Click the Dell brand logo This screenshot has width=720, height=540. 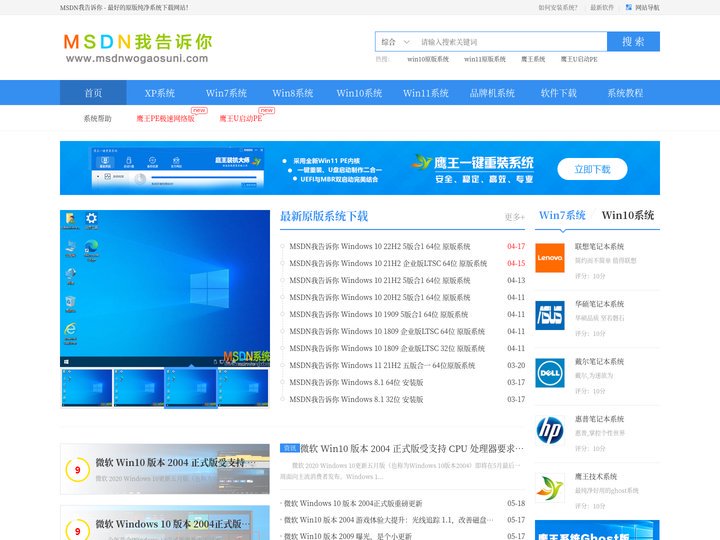click(550, 373)
